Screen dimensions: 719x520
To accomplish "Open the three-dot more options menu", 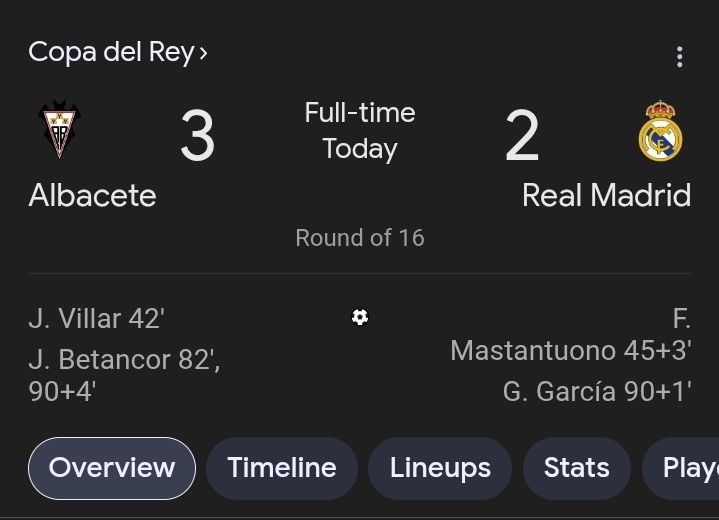I will click(680, 56).
